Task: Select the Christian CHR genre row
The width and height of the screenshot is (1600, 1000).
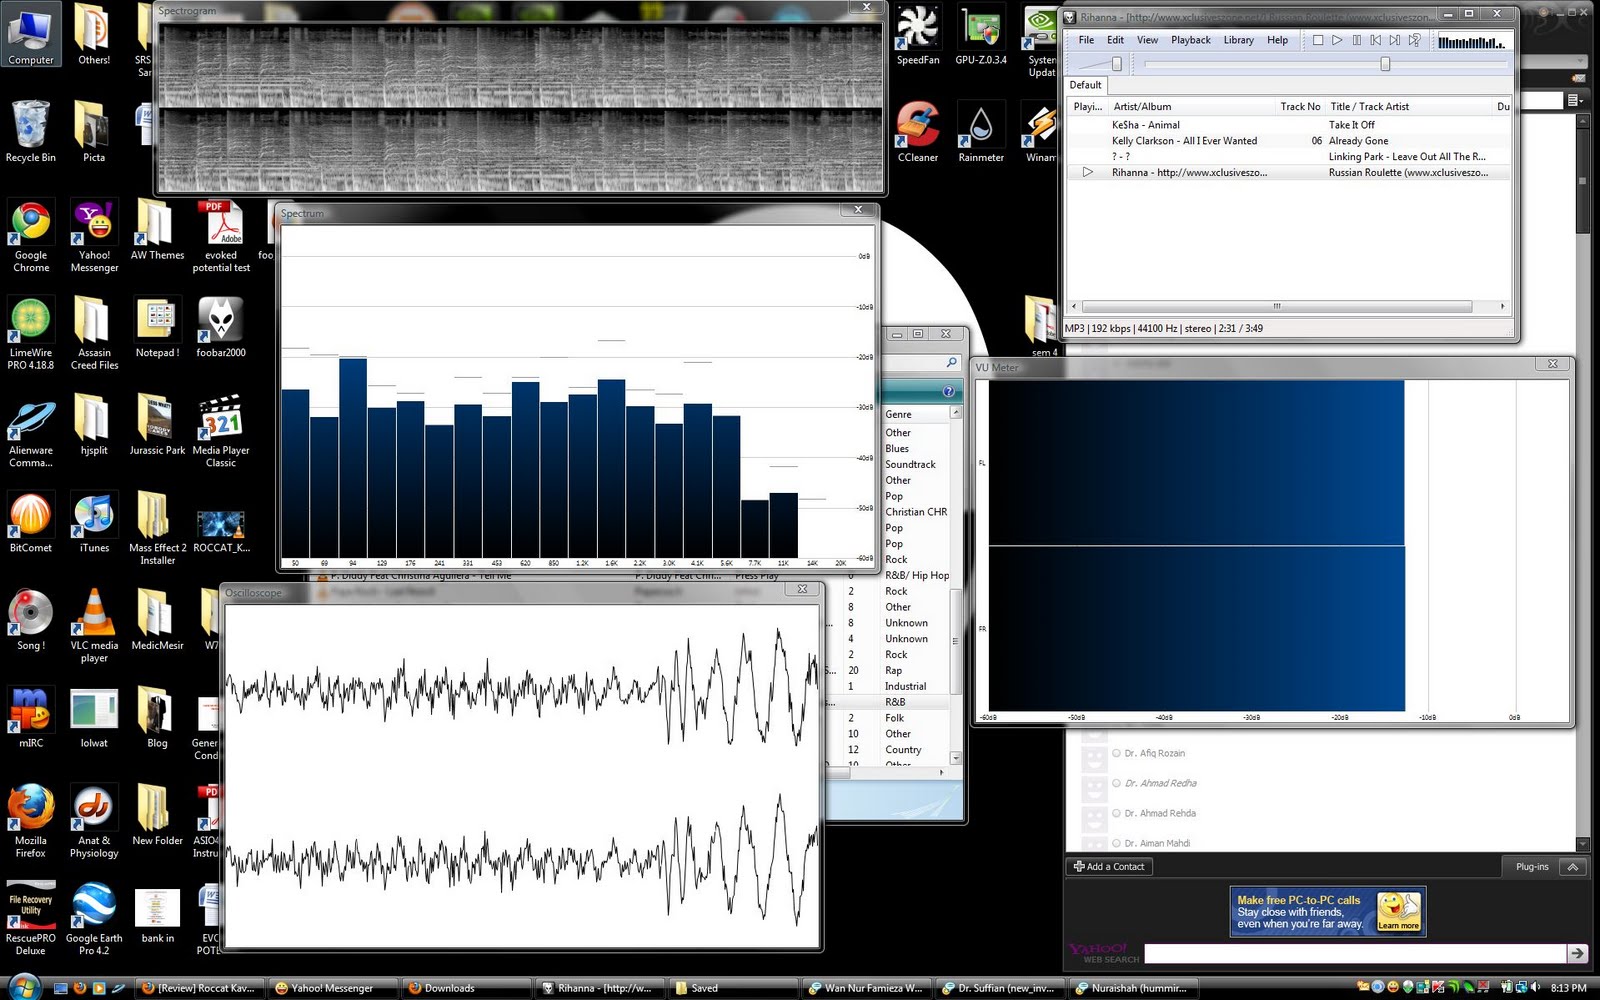Action: point(916,512)
